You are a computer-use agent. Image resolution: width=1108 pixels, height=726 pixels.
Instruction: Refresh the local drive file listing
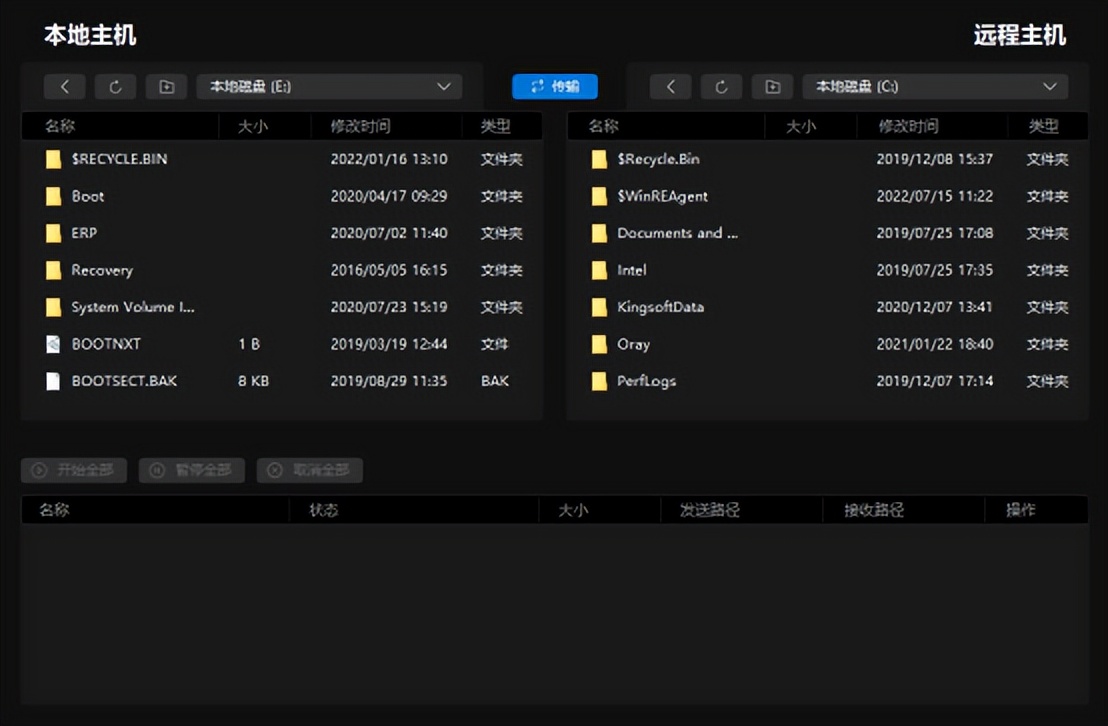click(115, 86)
